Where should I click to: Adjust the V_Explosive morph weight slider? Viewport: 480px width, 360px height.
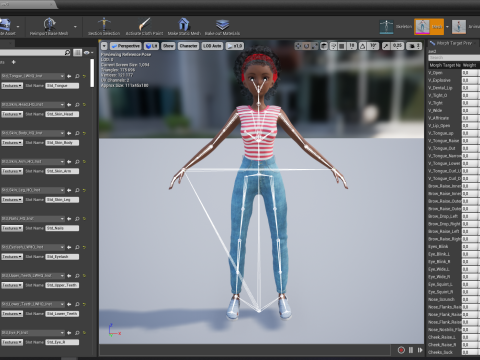point(471,80)
